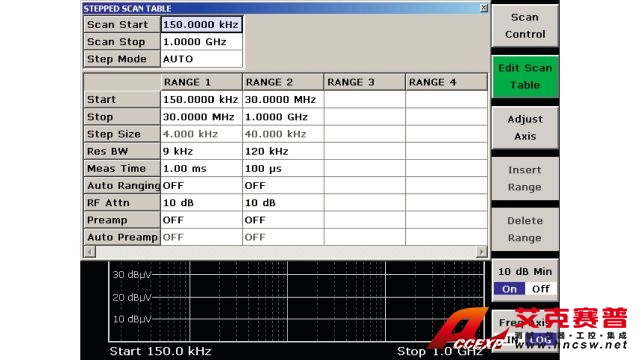The height and width of the screenshot is (360, 640).
Task: Turn 10 dB Min to On
Action: pyautogui.click(x=509, y=289)
